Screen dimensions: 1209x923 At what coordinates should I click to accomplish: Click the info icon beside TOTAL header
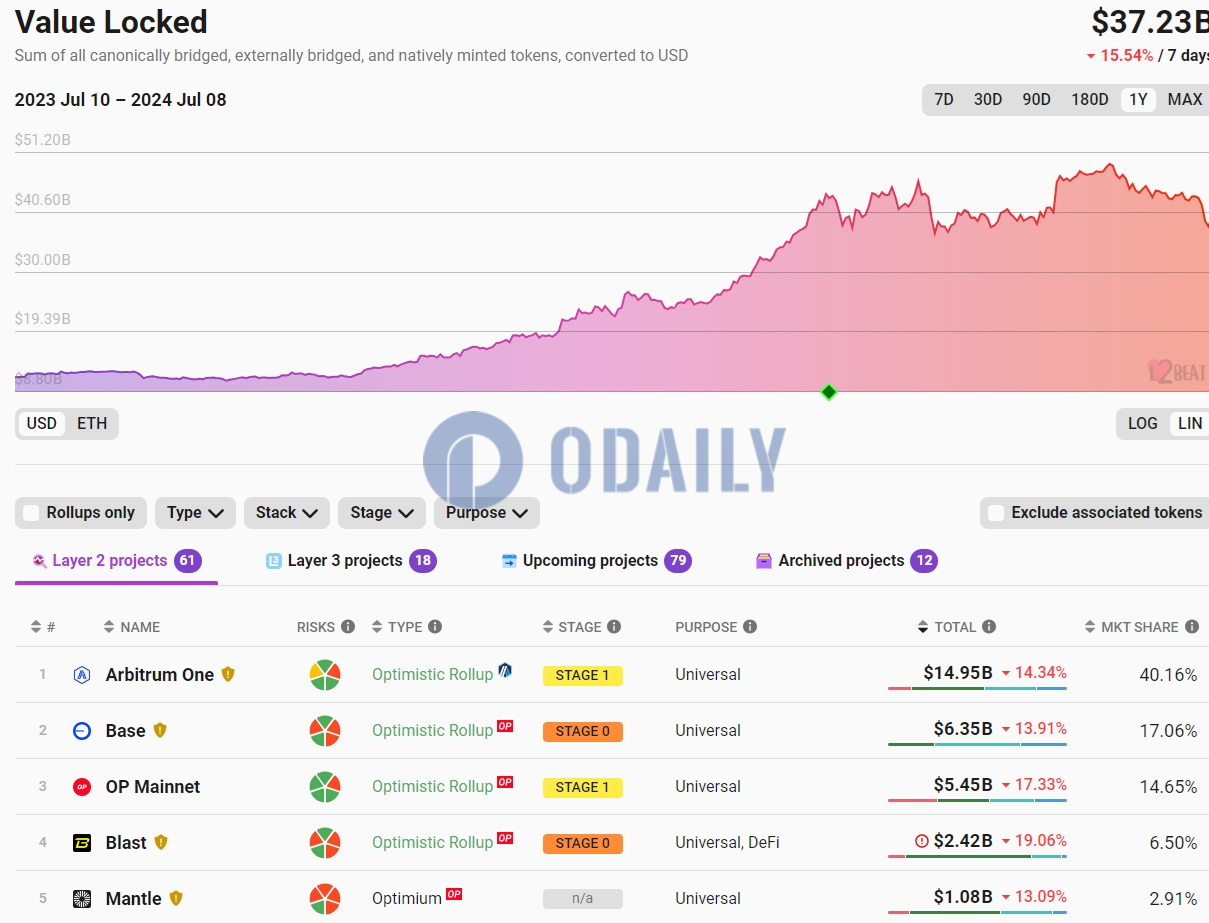click(x=989, y=627)
